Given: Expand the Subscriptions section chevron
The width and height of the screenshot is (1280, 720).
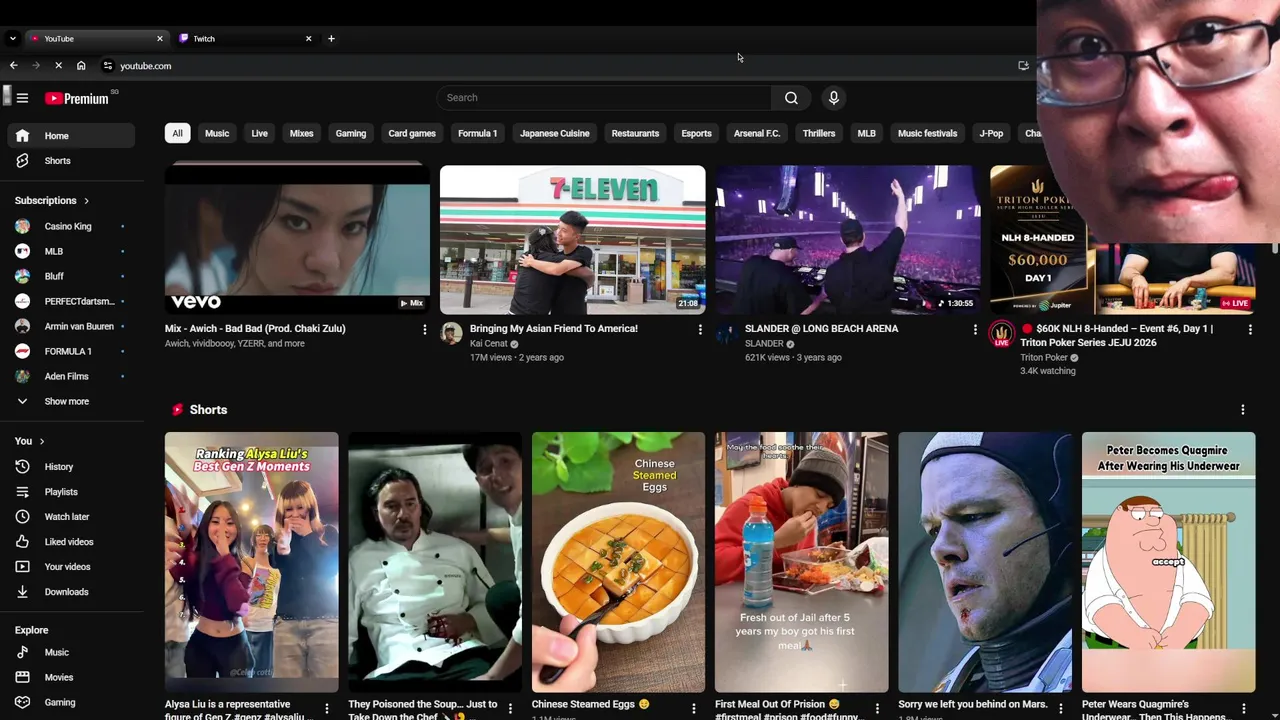Looking at the screenshot, I should pos(86,201).
